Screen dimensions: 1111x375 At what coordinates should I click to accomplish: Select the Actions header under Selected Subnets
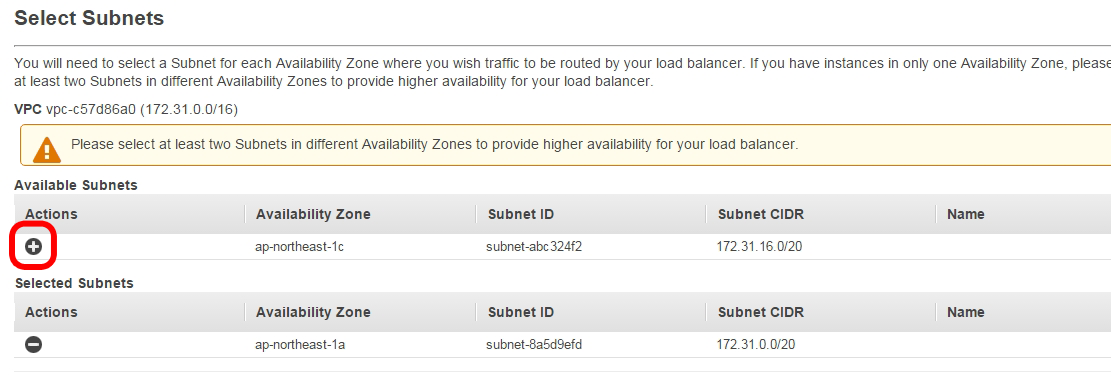point(52,312)
